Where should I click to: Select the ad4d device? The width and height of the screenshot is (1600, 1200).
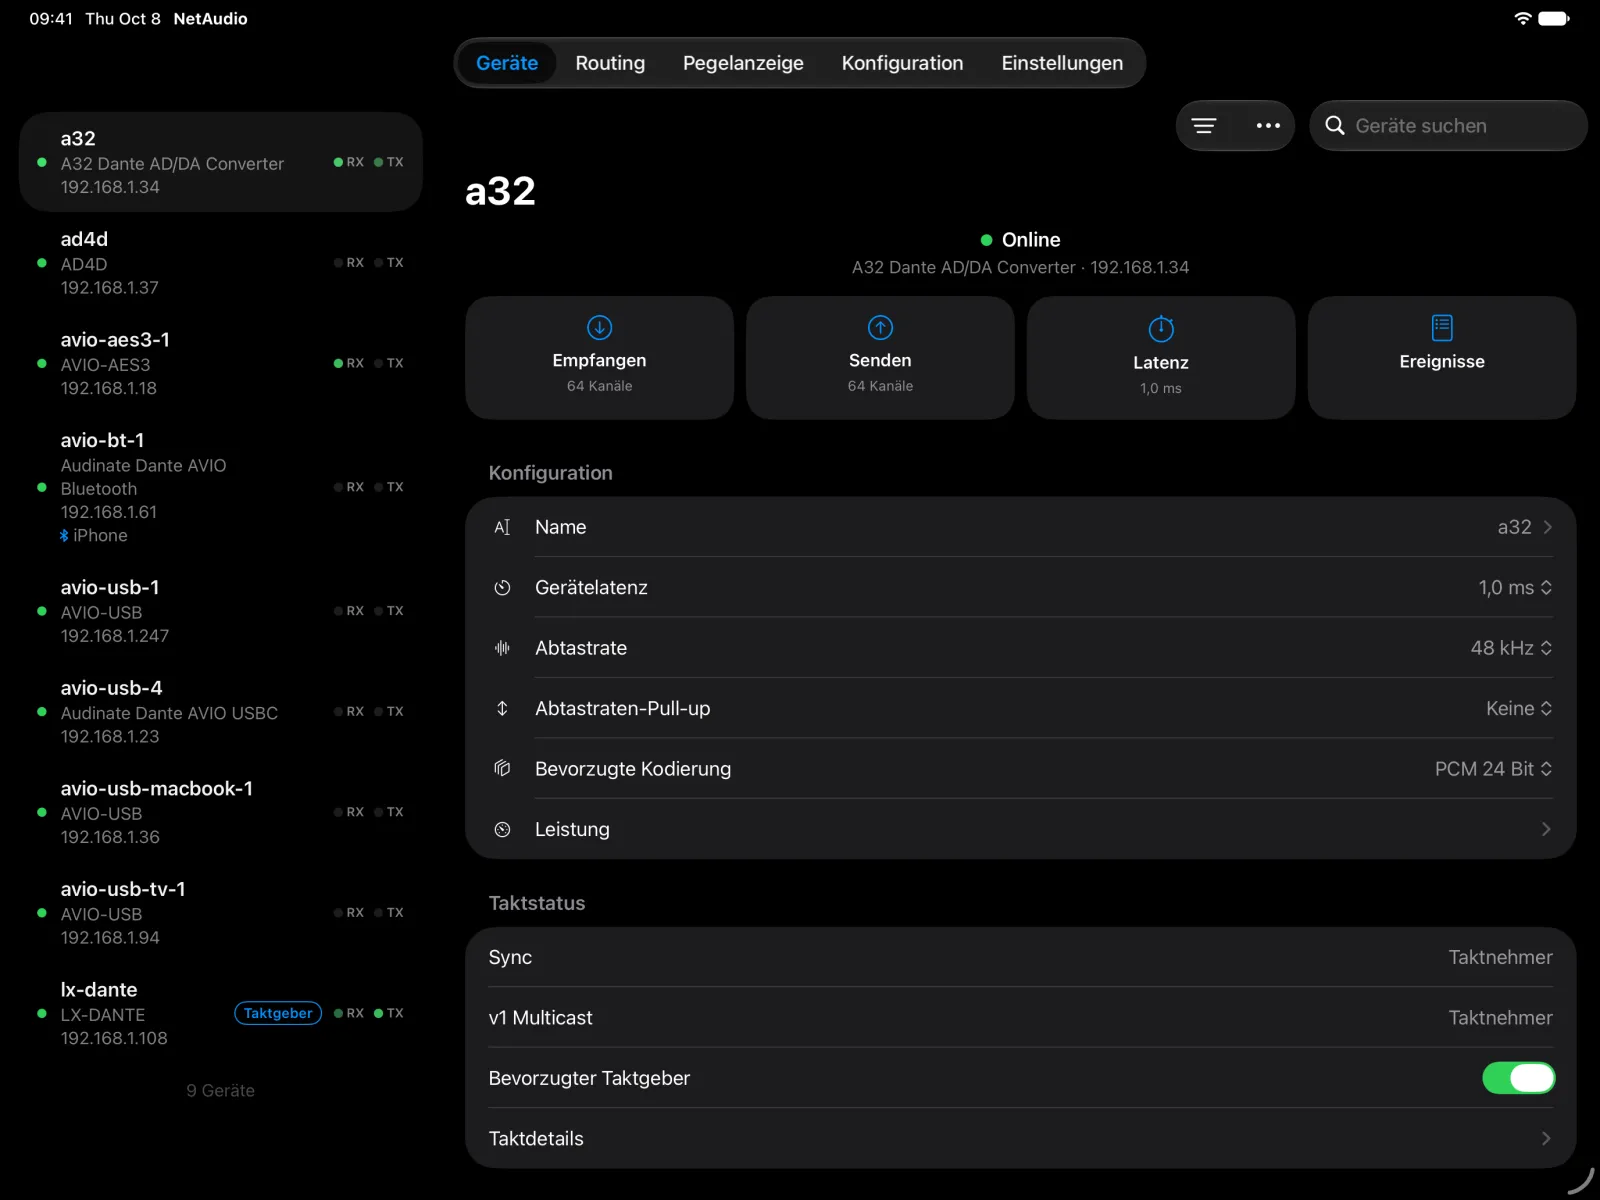(221, 263)
